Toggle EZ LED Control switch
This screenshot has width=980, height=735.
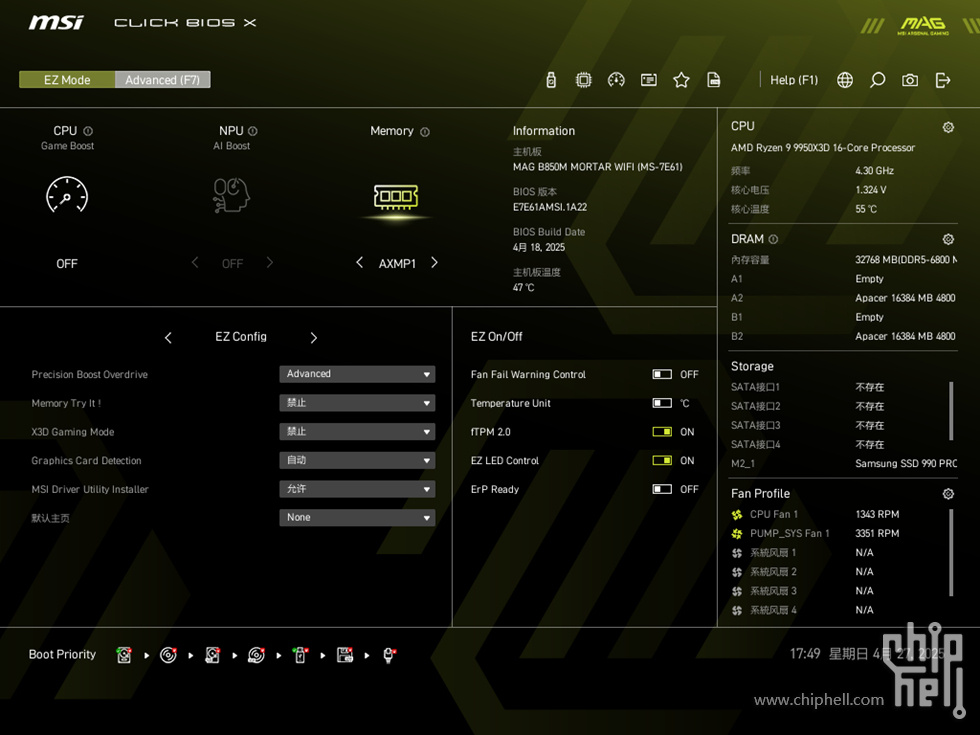[x=662, y=461]
